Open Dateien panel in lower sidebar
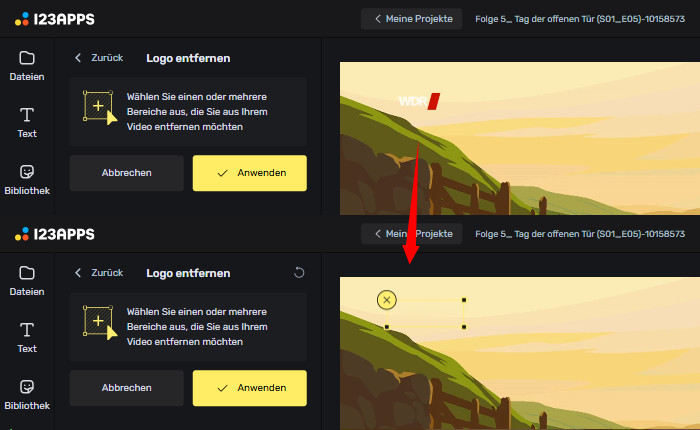 (27, 281)
